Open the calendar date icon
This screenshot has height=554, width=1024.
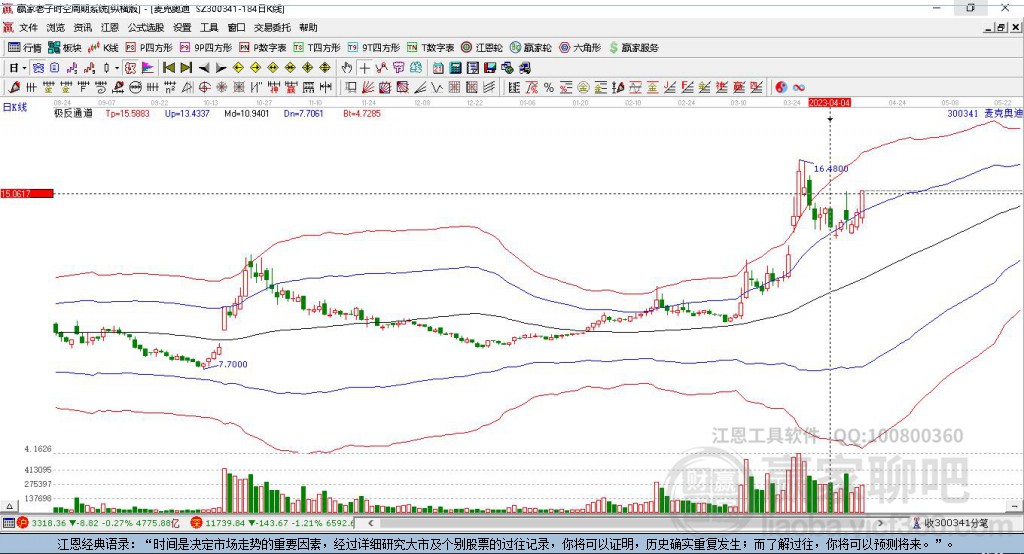click(x=438, y=68)
